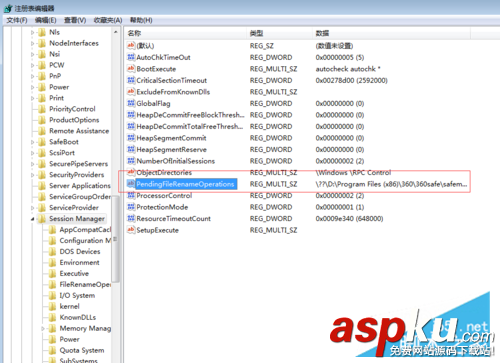Sort values by the 类型 column header
The image size is (500, 363).
280,33
